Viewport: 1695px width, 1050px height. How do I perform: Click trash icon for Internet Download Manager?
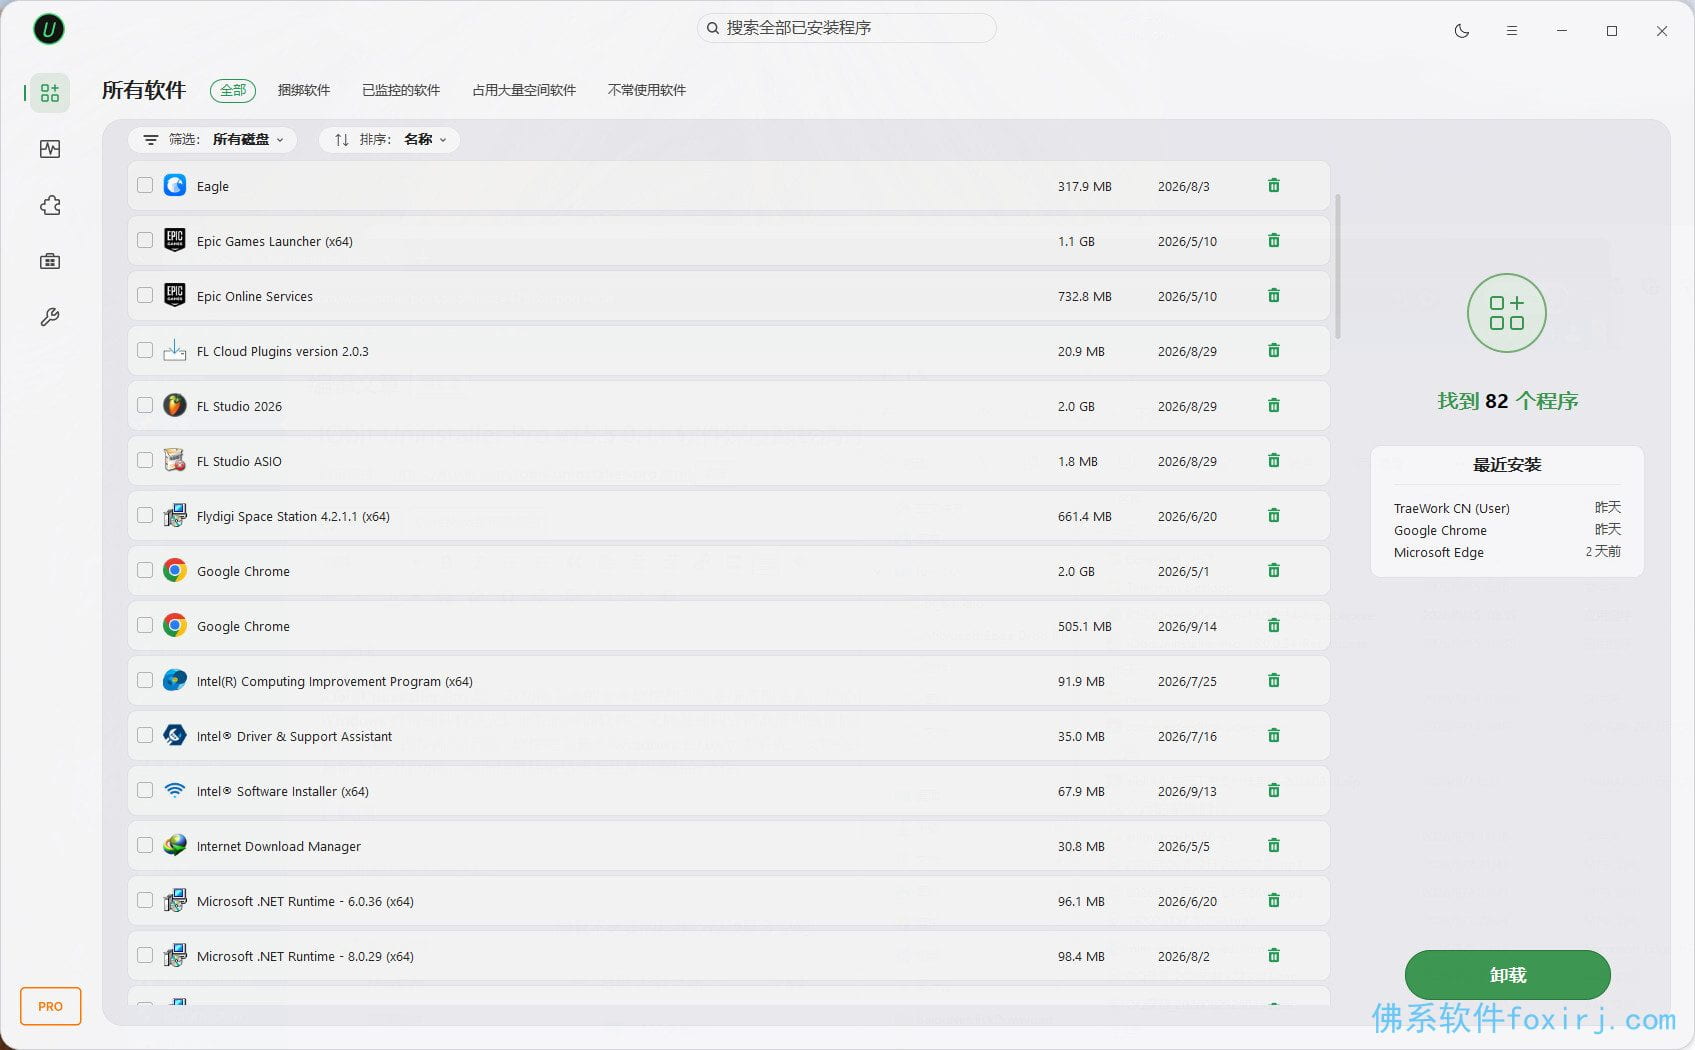pos(1274,845)
